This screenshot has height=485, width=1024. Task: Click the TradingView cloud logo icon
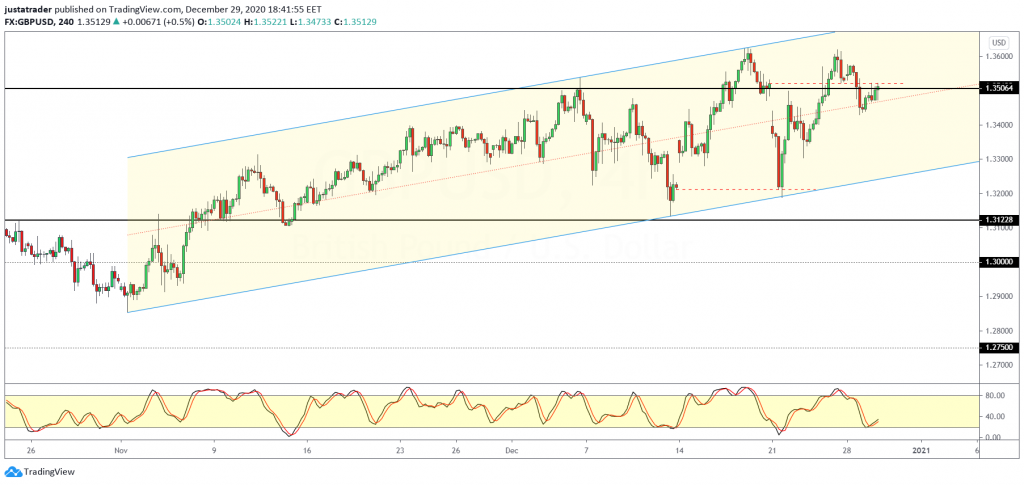tap(13, 472)
